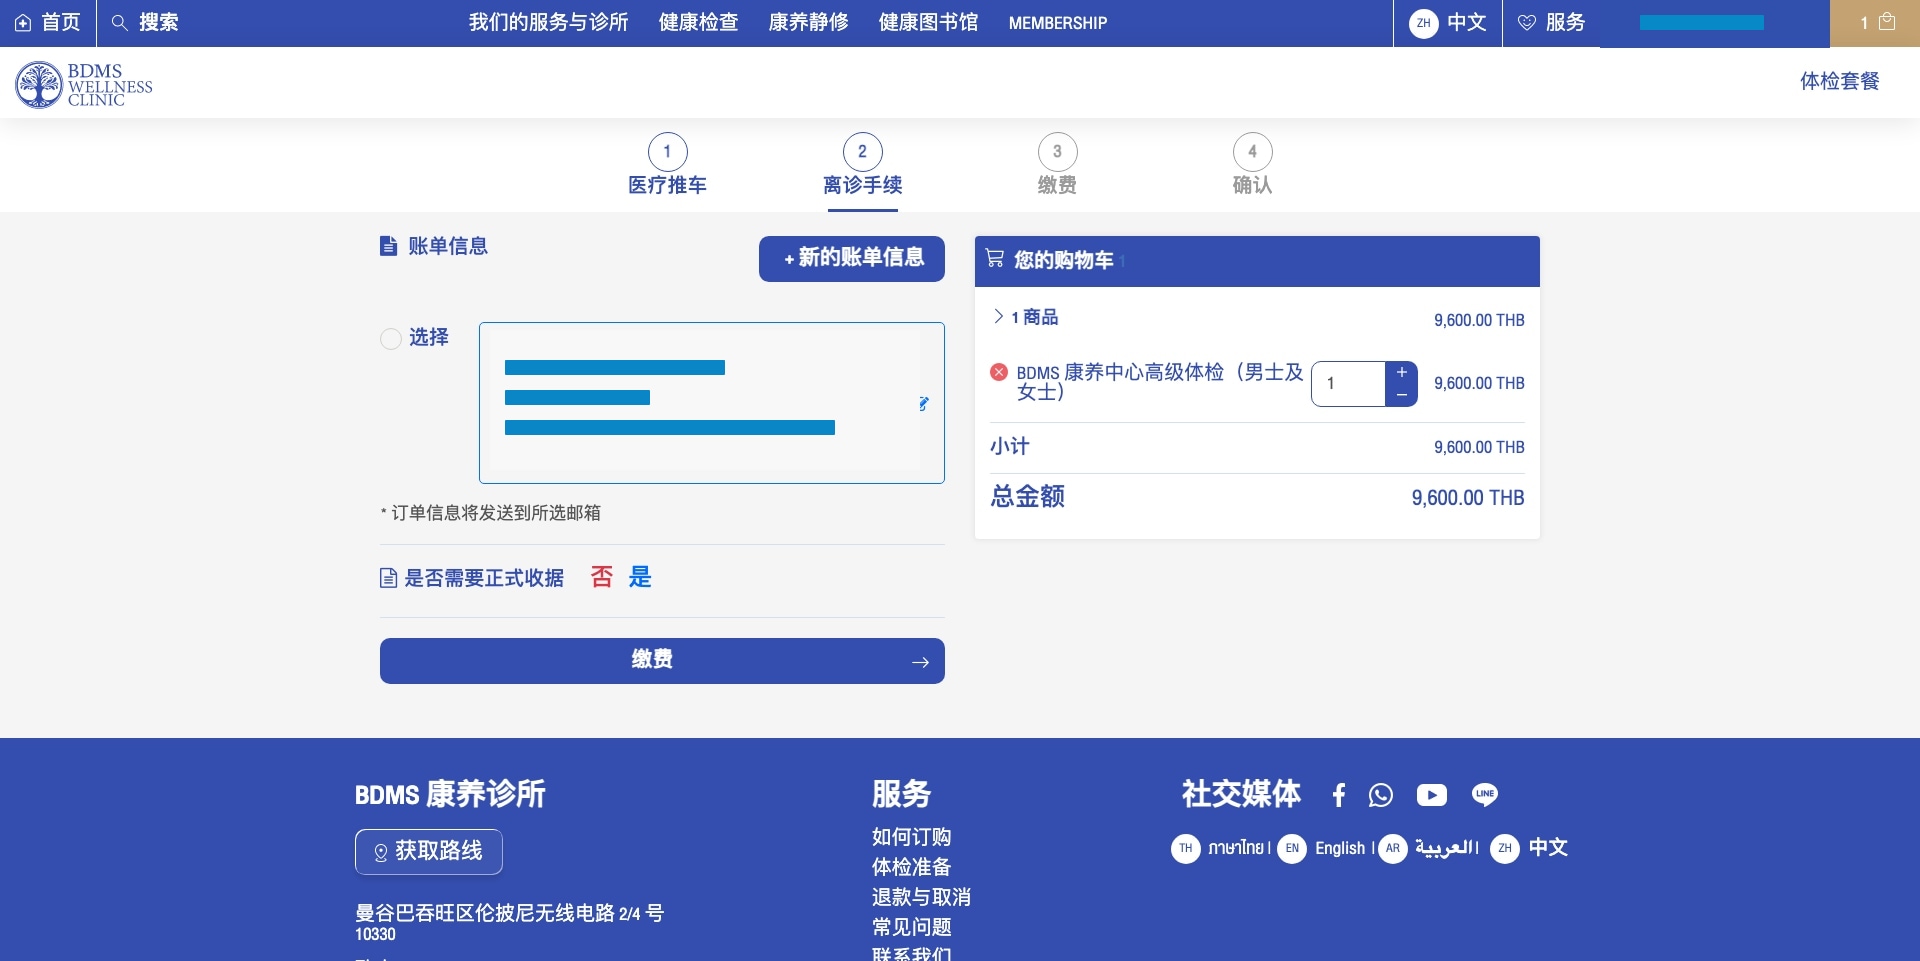Open the Facebook social icon
The width and height of the screenshot is (1920, 961).
[x=1339, y=795]
